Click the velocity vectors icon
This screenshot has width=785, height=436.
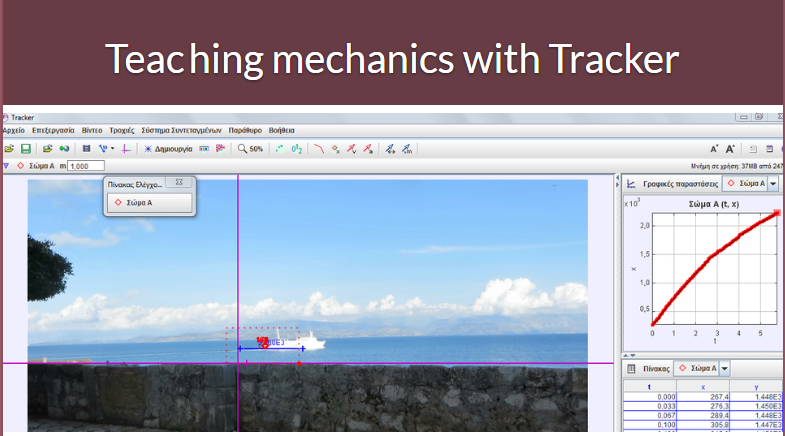[x=352, y=148]
